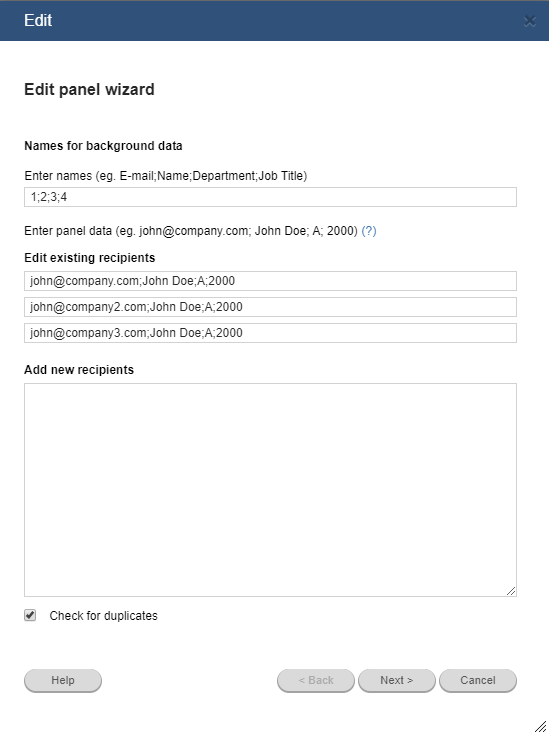The image size is (549, 733).
Task: Cancel the edit panel wizard
Action: (x=478, y=680)
